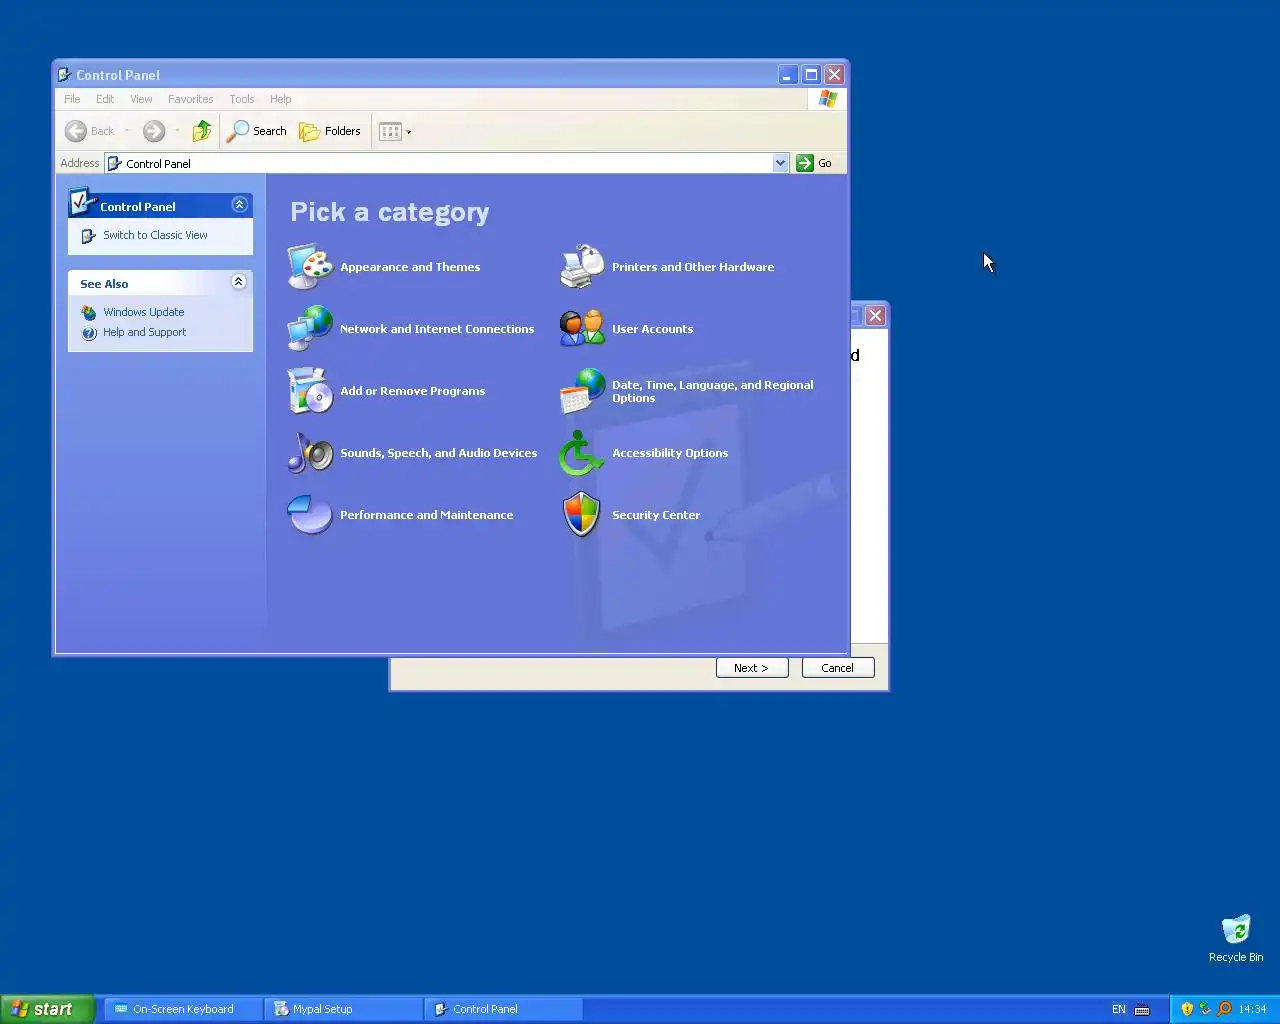Image resolution: width=1280 pixels, height=1024 pixels.
Task: Open the Edit menu
Action: 105,99
